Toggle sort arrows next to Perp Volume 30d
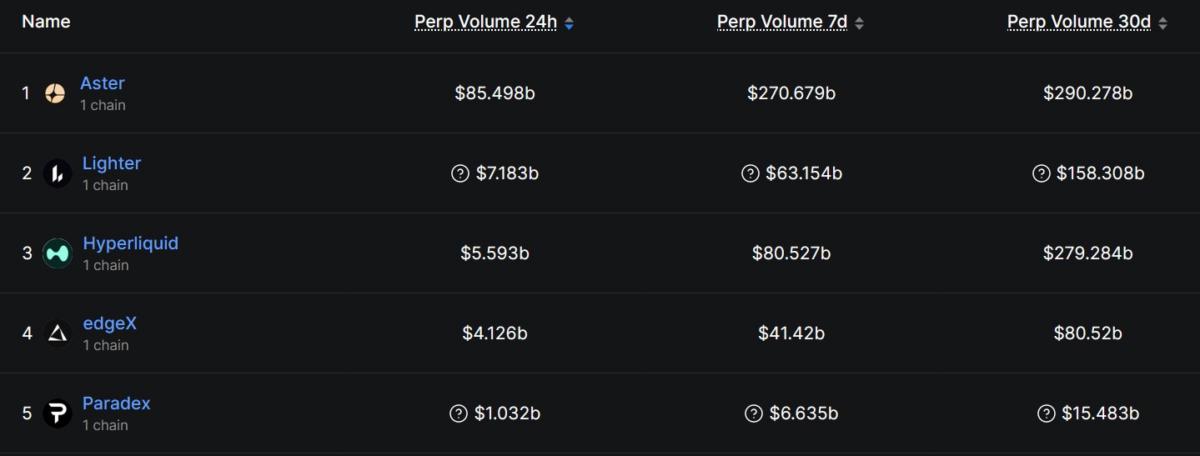 (x=1162, y=23)
